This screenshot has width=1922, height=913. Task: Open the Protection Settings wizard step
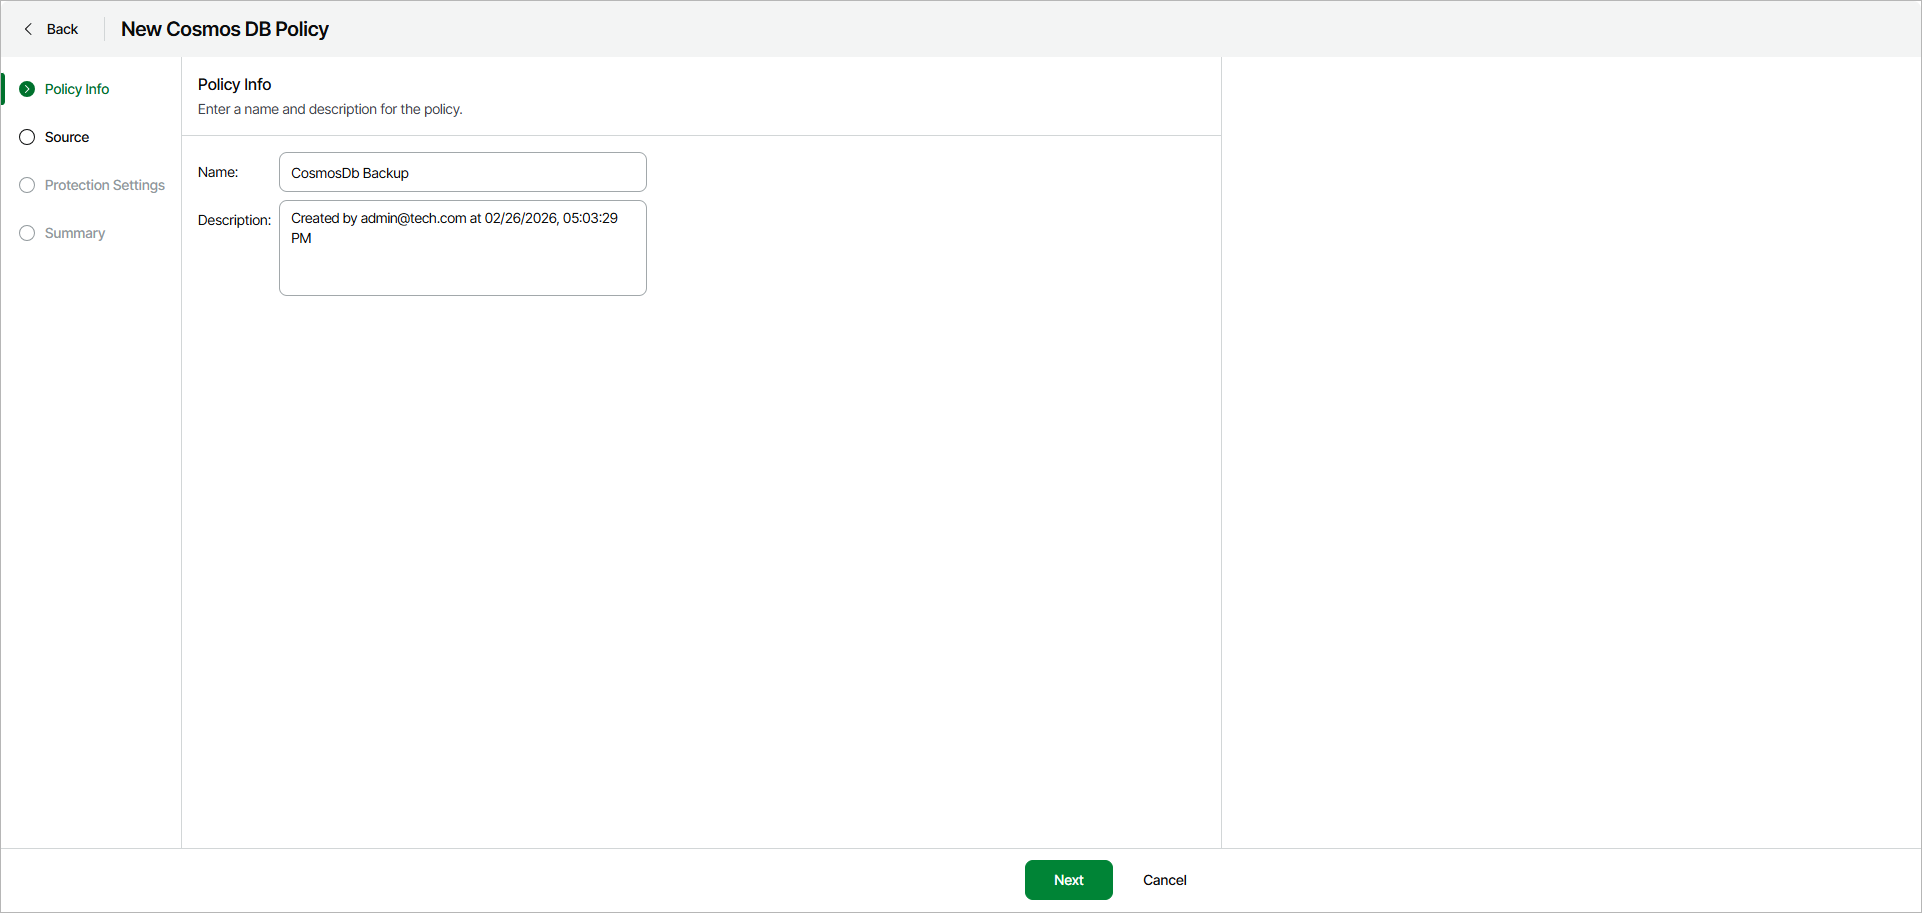105,185
